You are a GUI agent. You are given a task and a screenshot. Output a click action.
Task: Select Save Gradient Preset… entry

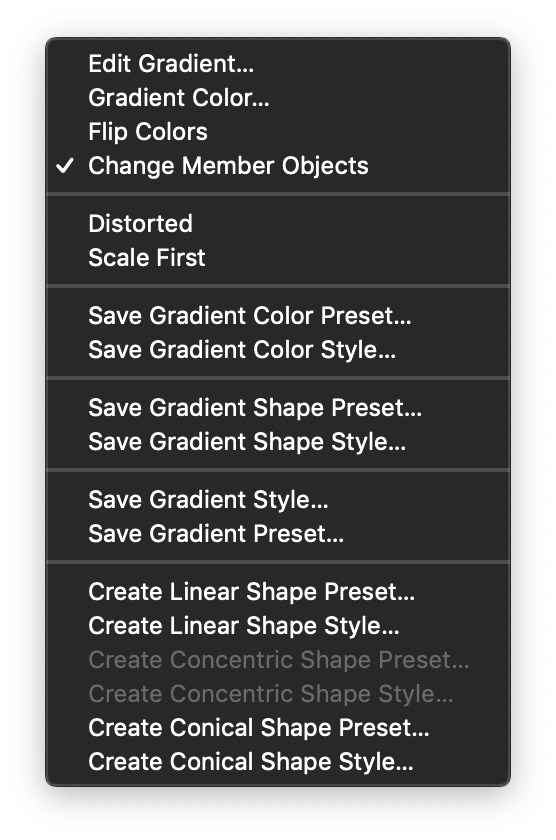[278, 534]
